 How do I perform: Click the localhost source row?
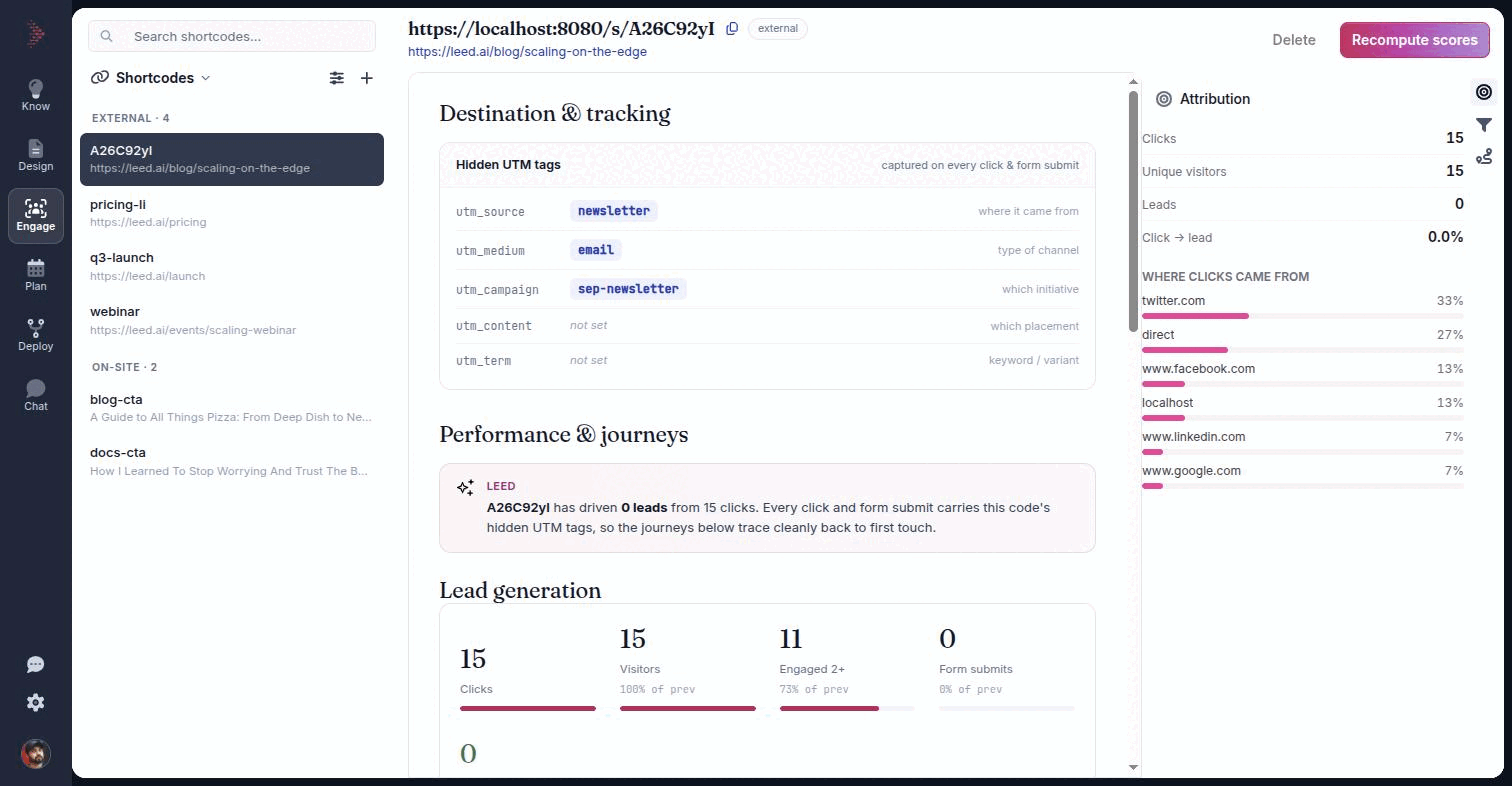(x=1302, y=408)
